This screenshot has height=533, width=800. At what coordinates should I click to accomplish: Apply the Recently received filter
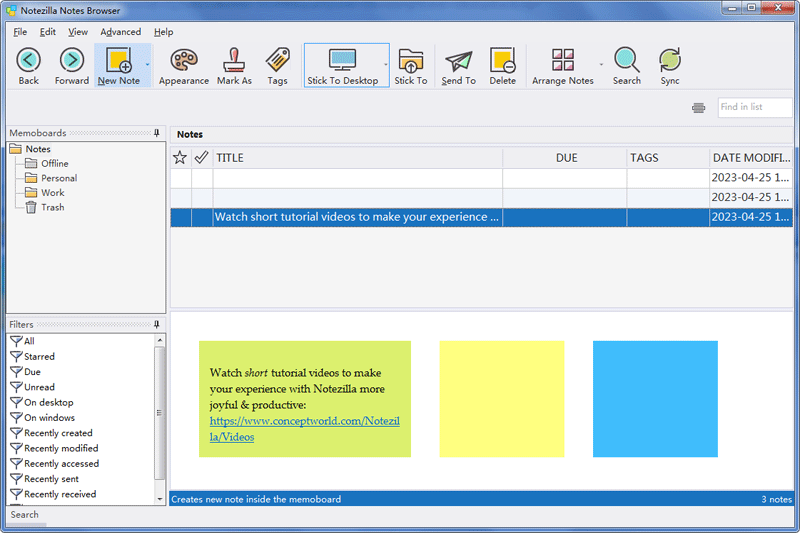[53, 494]
